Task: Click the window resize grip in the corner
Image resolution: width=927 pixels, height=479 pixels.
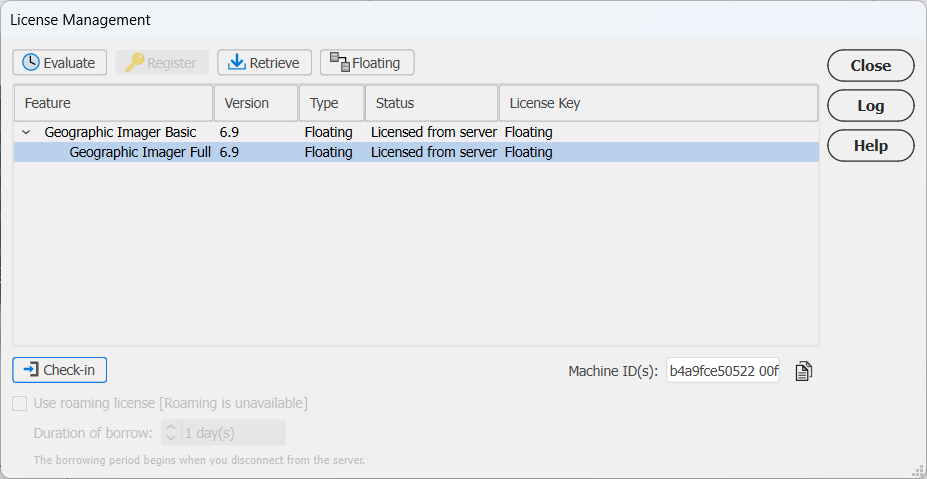Action: (918, 471)
